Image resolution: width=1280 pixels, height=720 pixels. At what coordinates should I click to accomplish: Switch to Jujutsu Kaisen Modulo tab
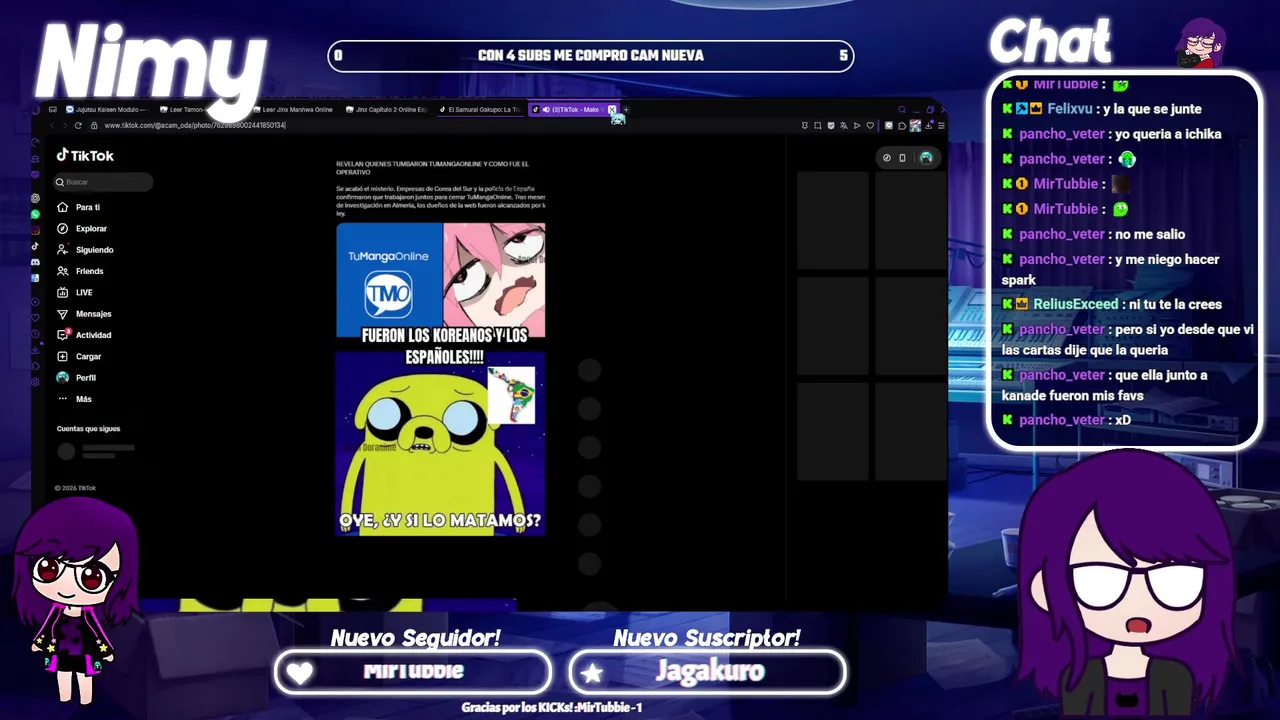point(106,109)
